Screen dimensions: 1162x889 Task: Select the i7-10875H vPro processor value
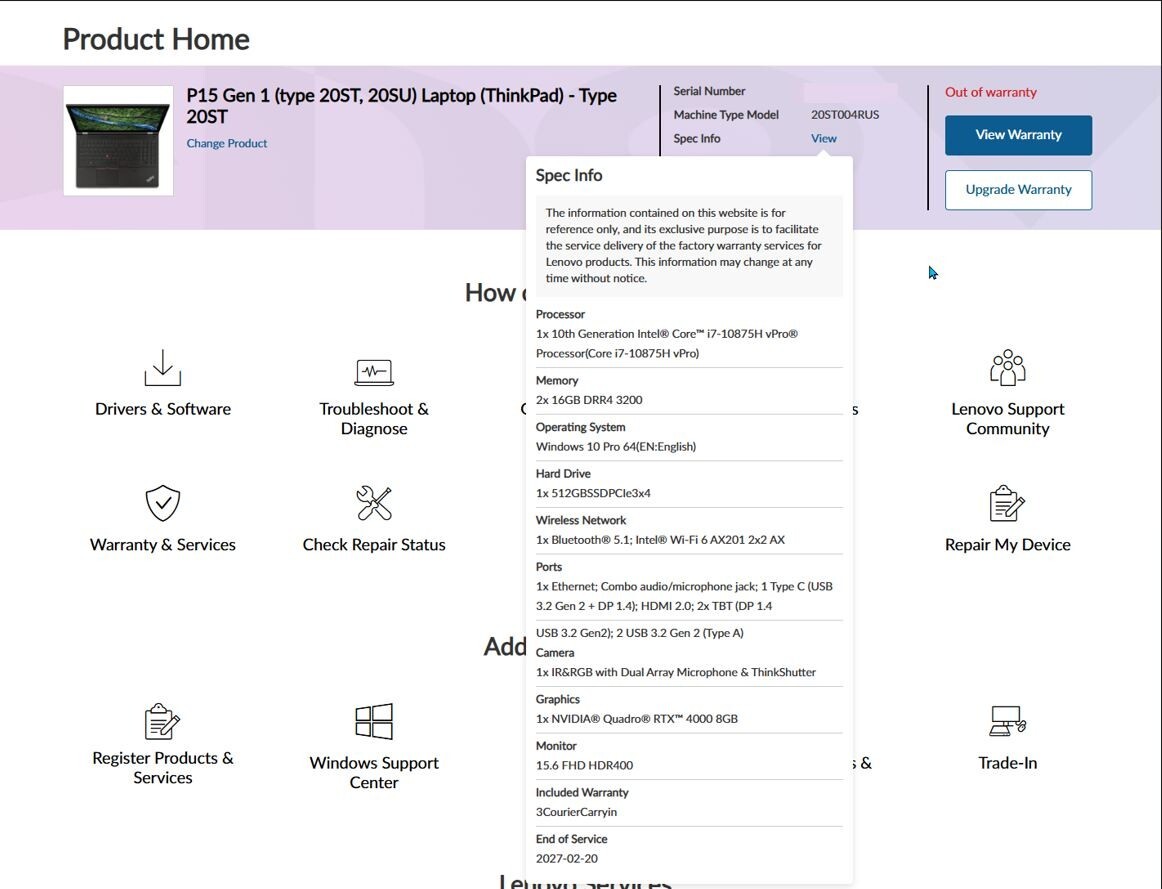(667, 344)
